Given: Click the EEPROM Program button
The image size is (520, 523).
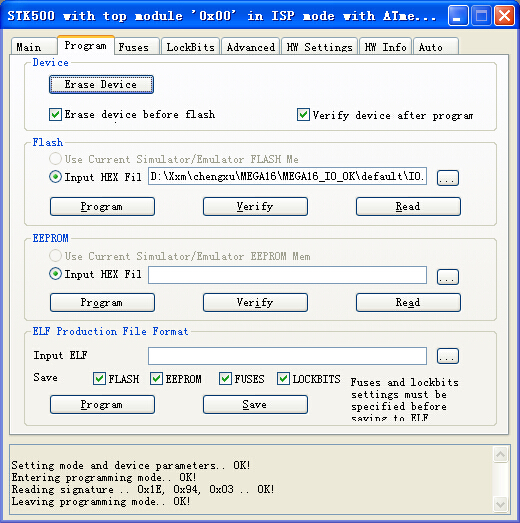Looking at the screenshot, I should pos(102,303).
